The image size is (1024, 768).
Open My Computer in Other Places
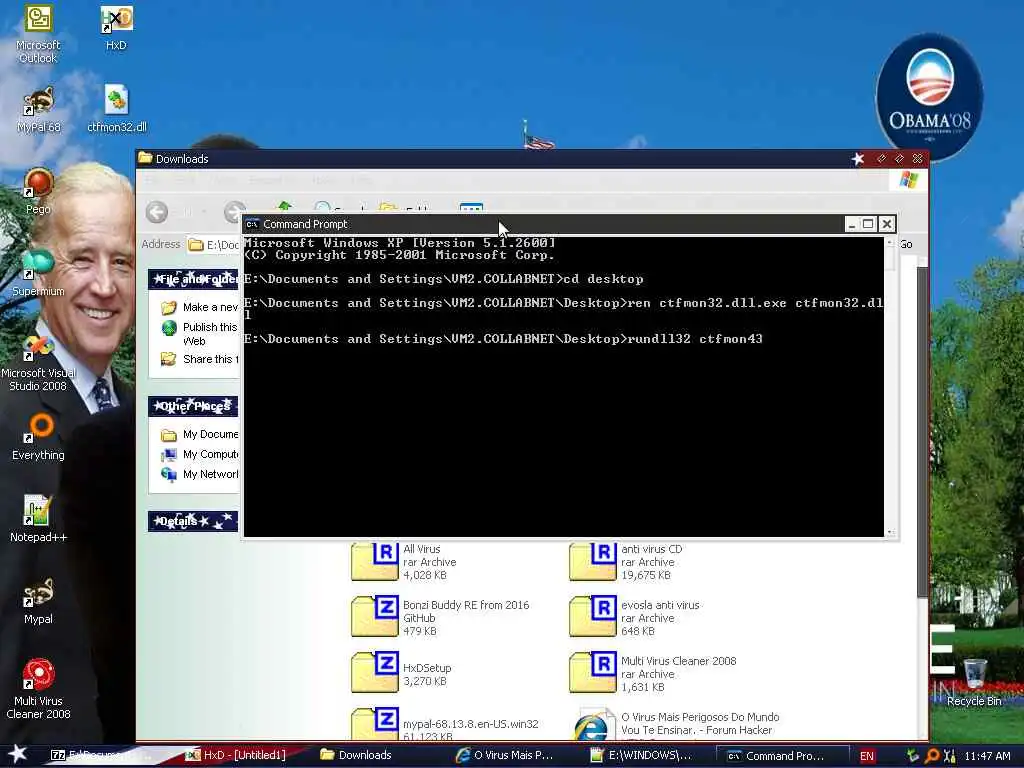(200, 454)
